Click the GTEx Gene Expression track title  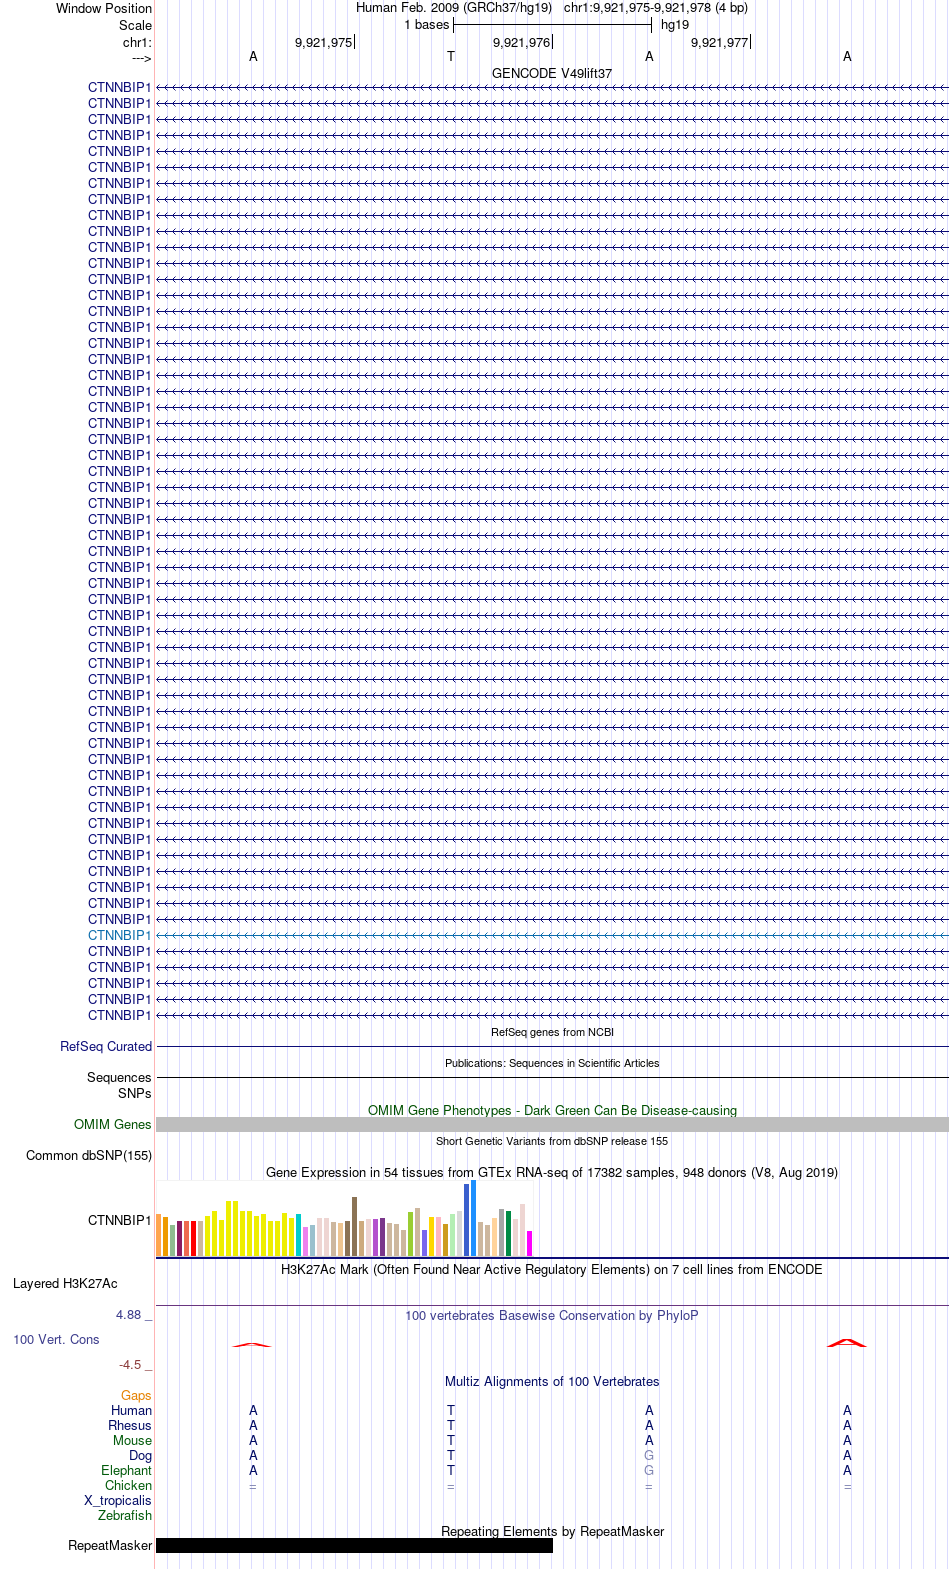552,1172
